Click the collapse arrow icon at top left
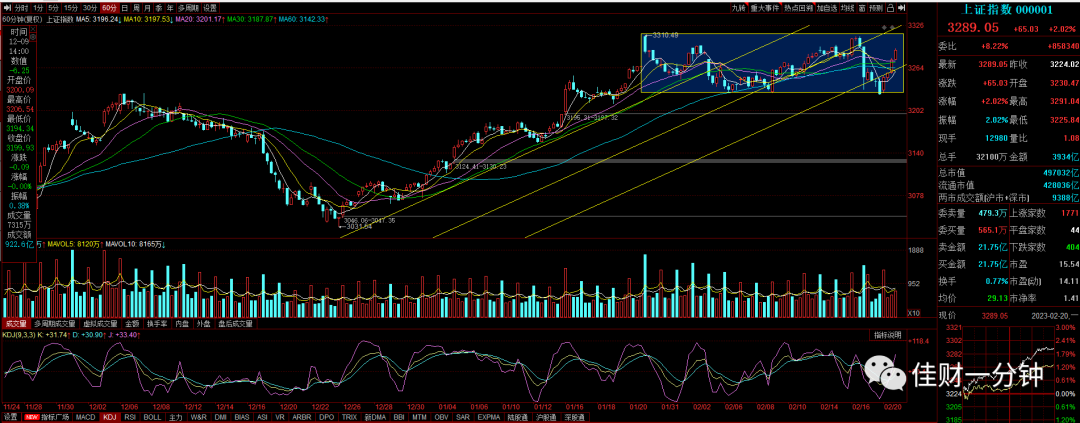 coord(8,8)
